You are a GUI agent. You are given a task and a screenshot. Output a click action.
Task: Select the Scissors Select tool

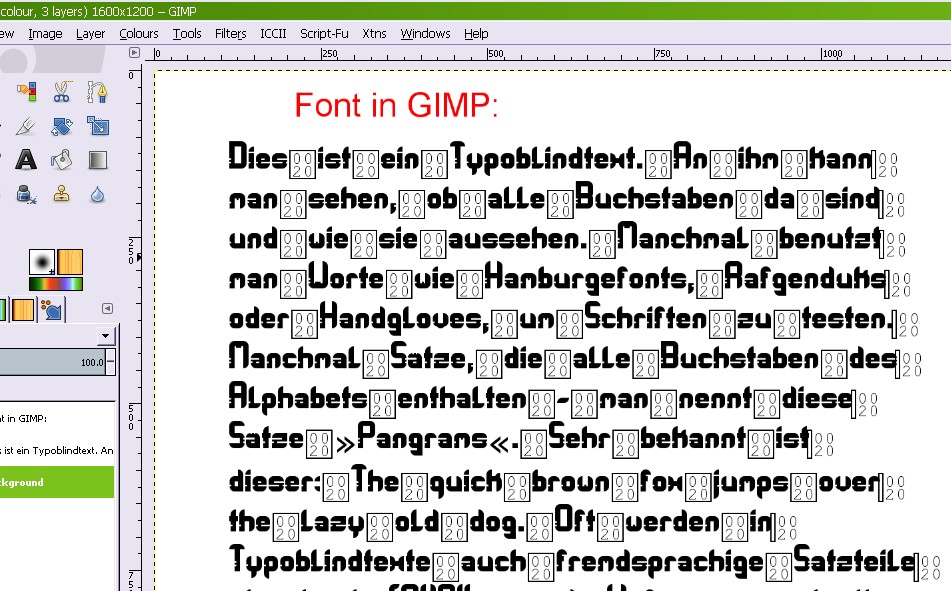[62, 92]
